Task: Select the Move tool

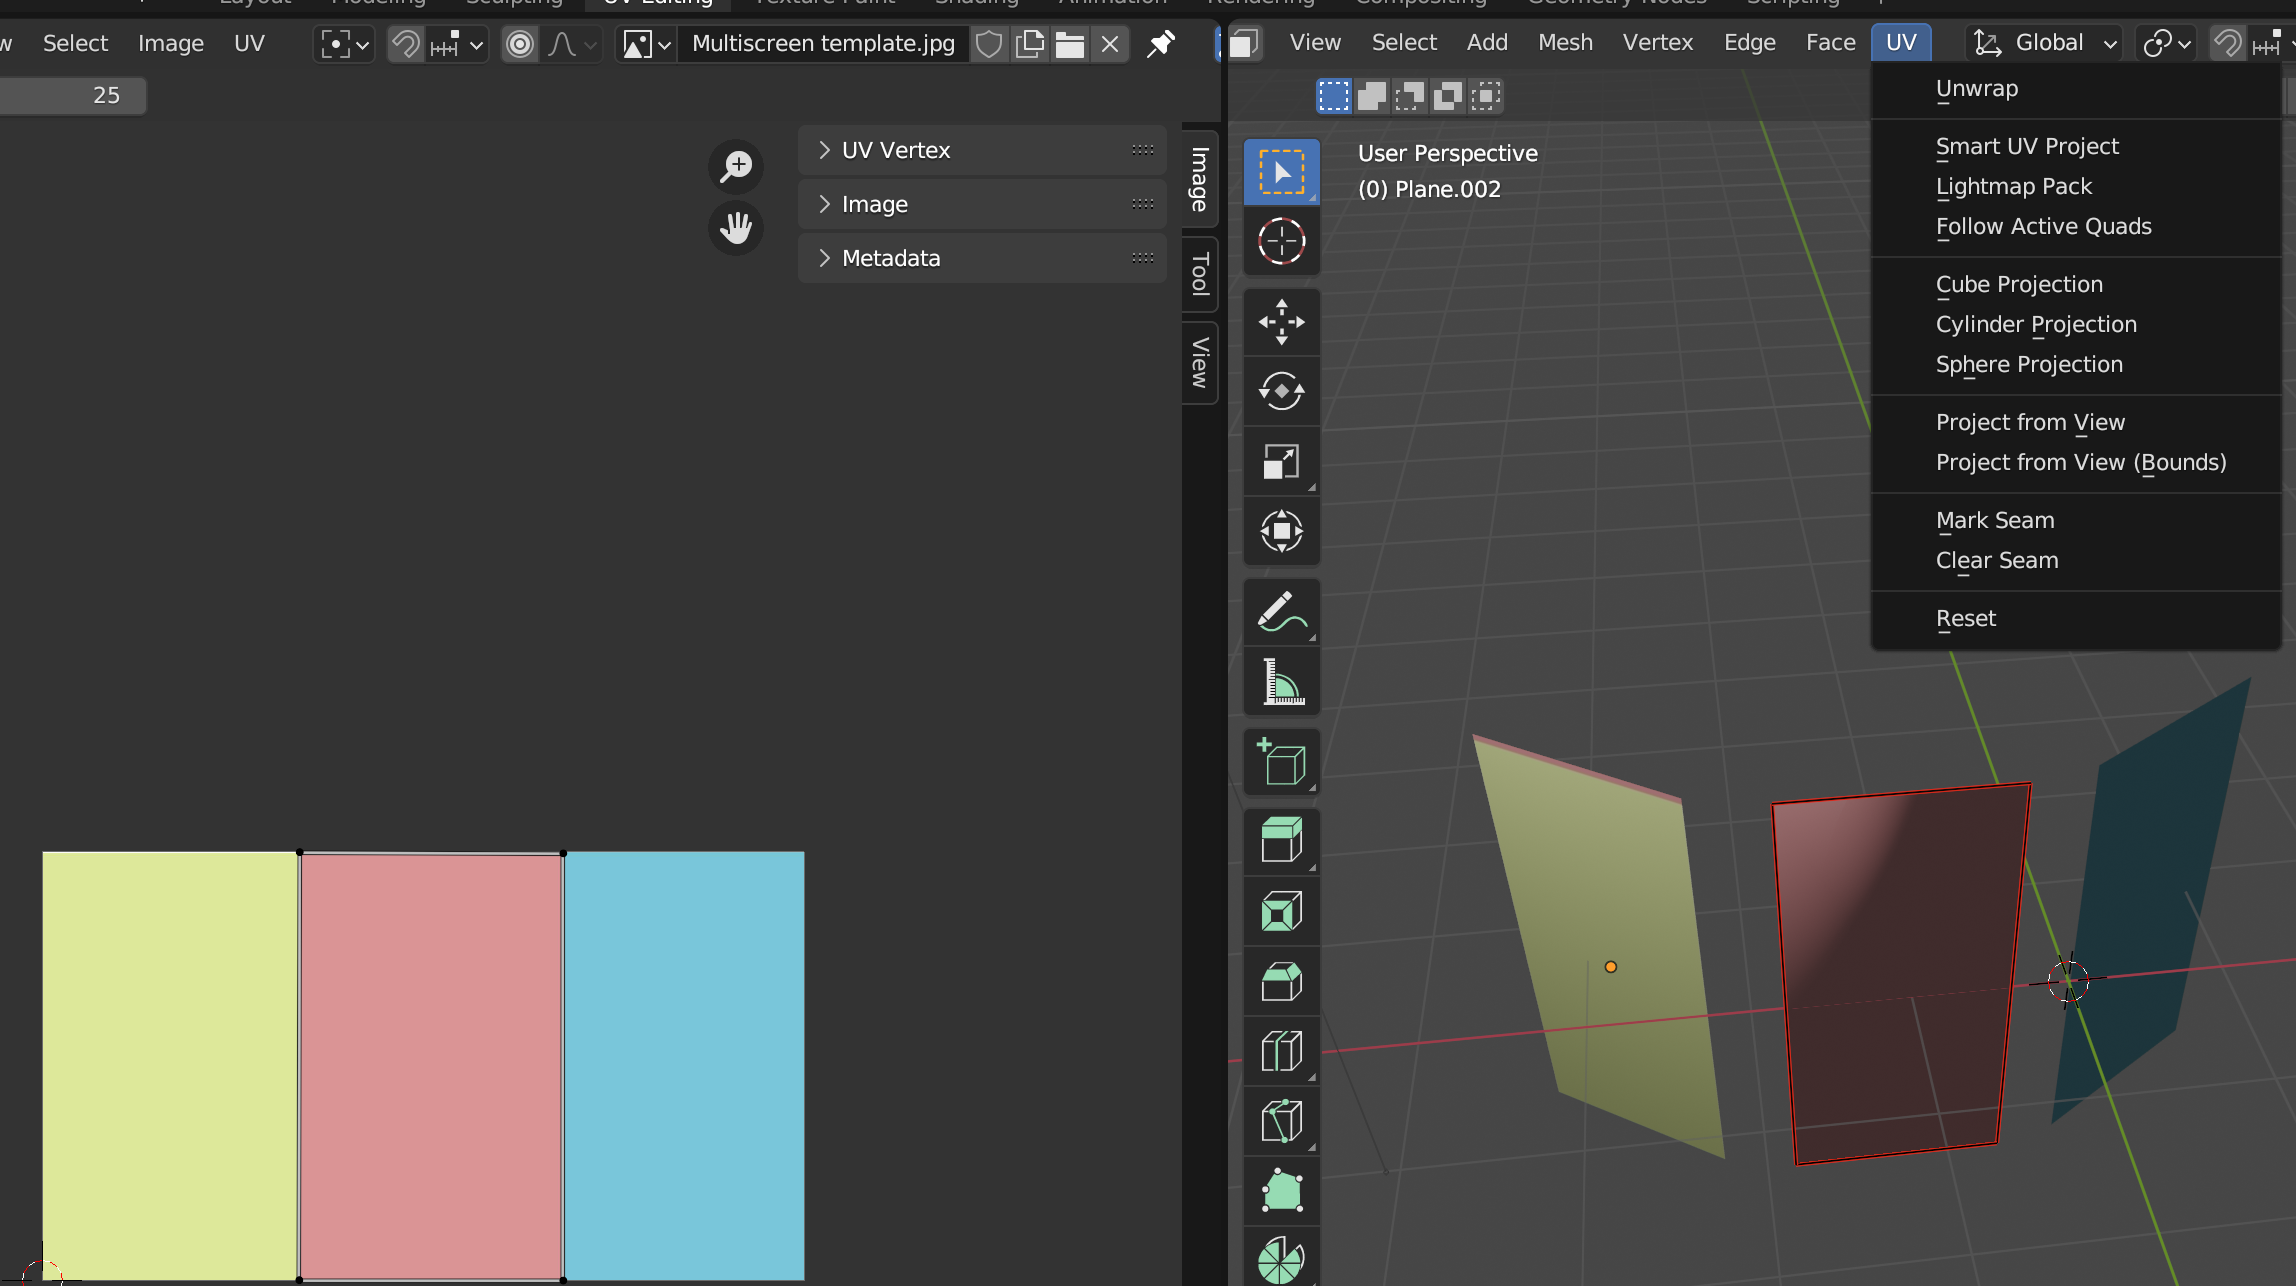Action: pos(1281,322)
